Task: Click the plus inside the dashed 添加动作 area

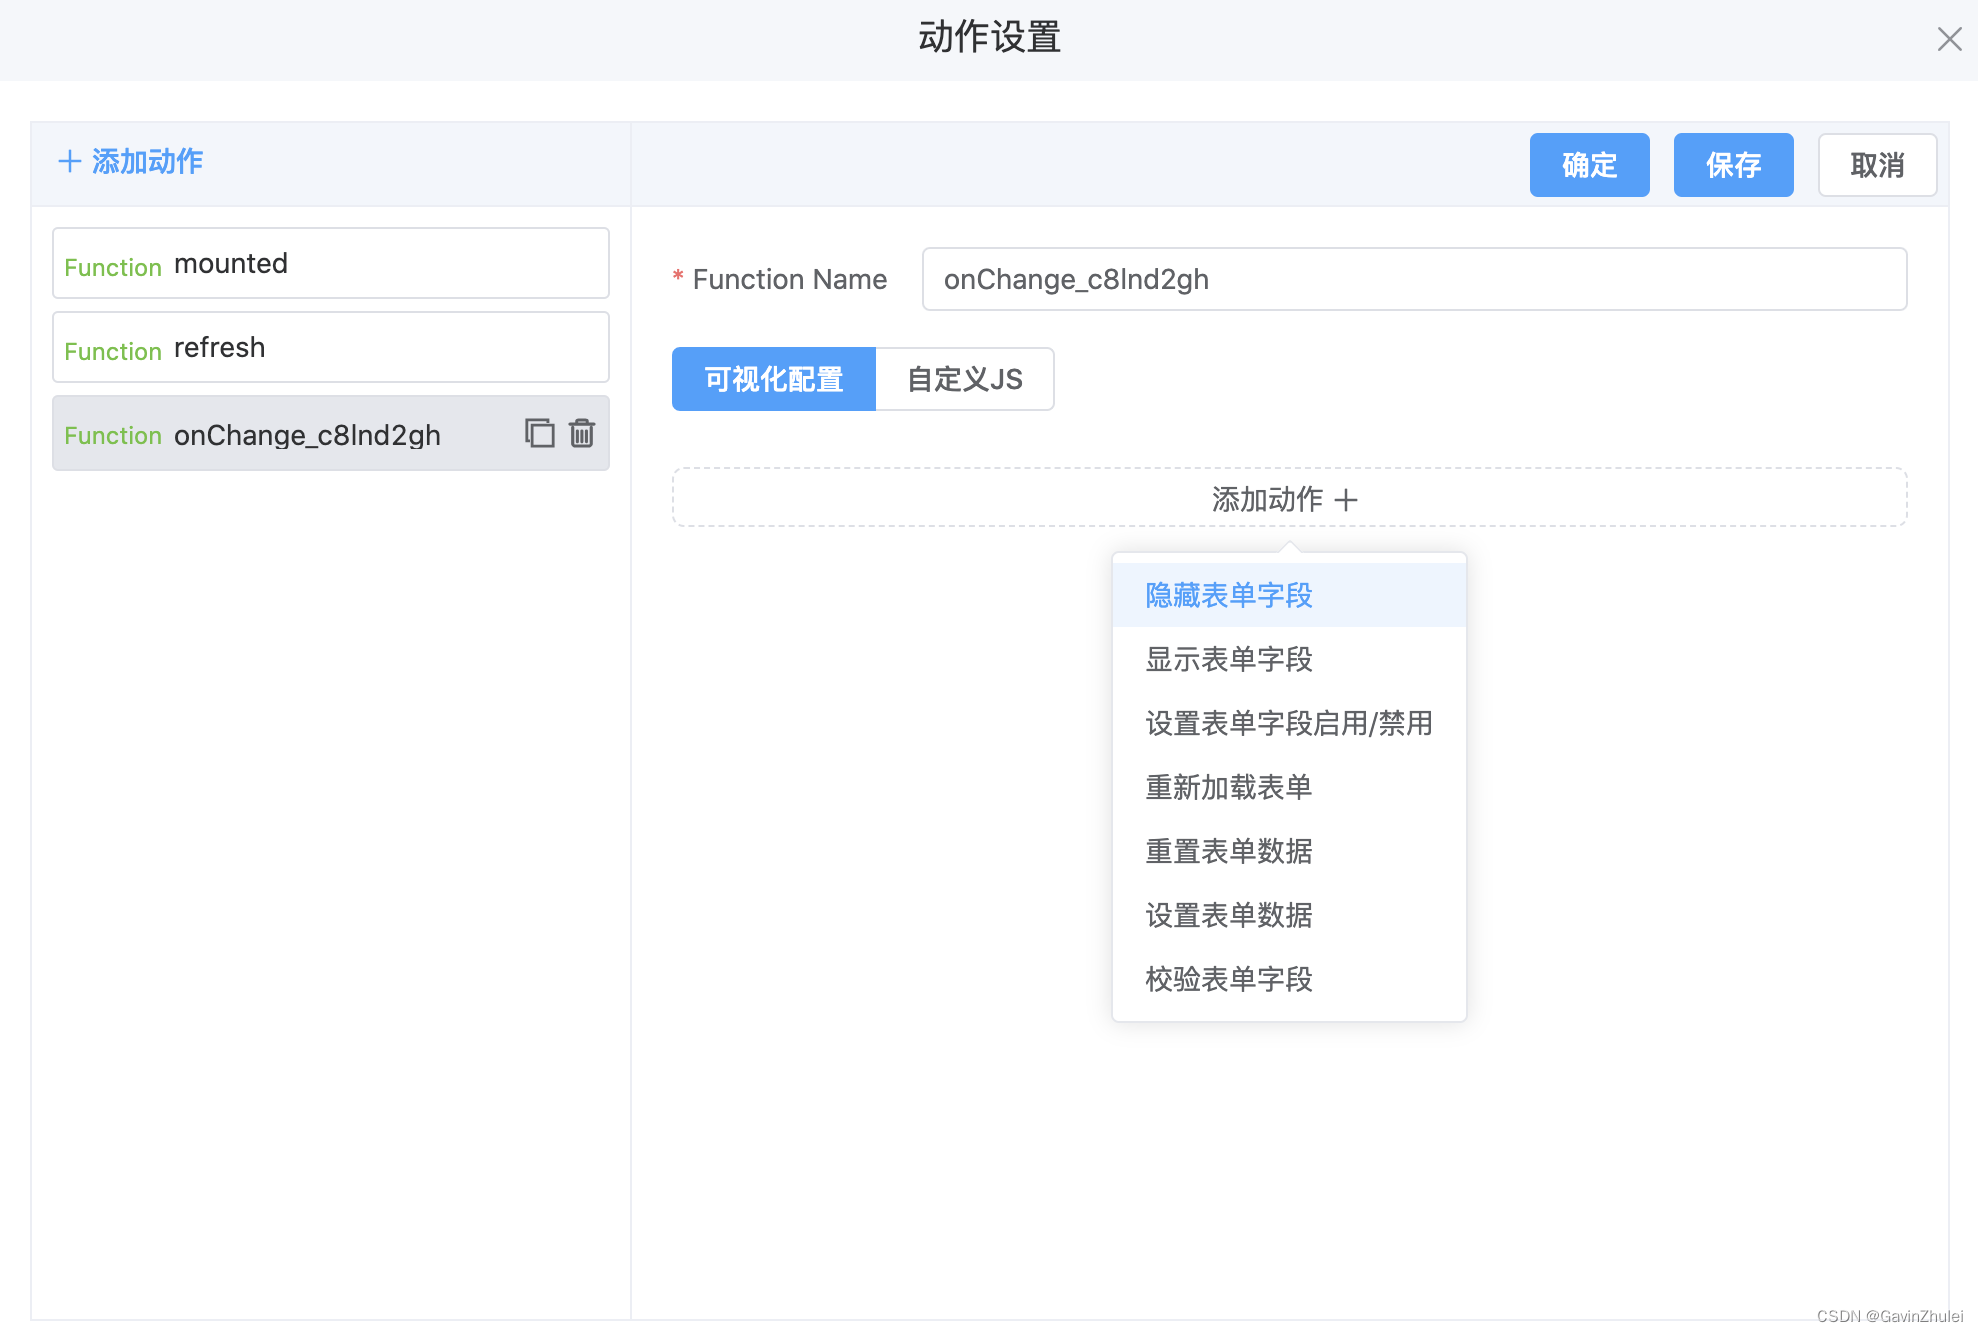Action: (x=1350, y=499)
